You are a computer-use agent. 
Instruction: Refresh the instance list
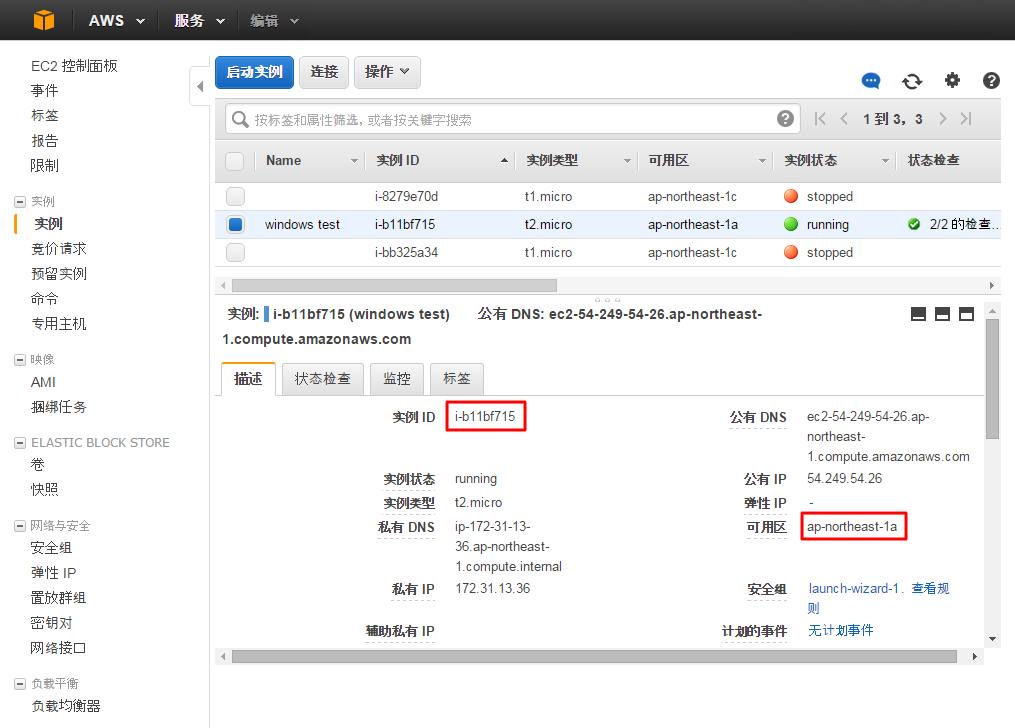(911, 81)
